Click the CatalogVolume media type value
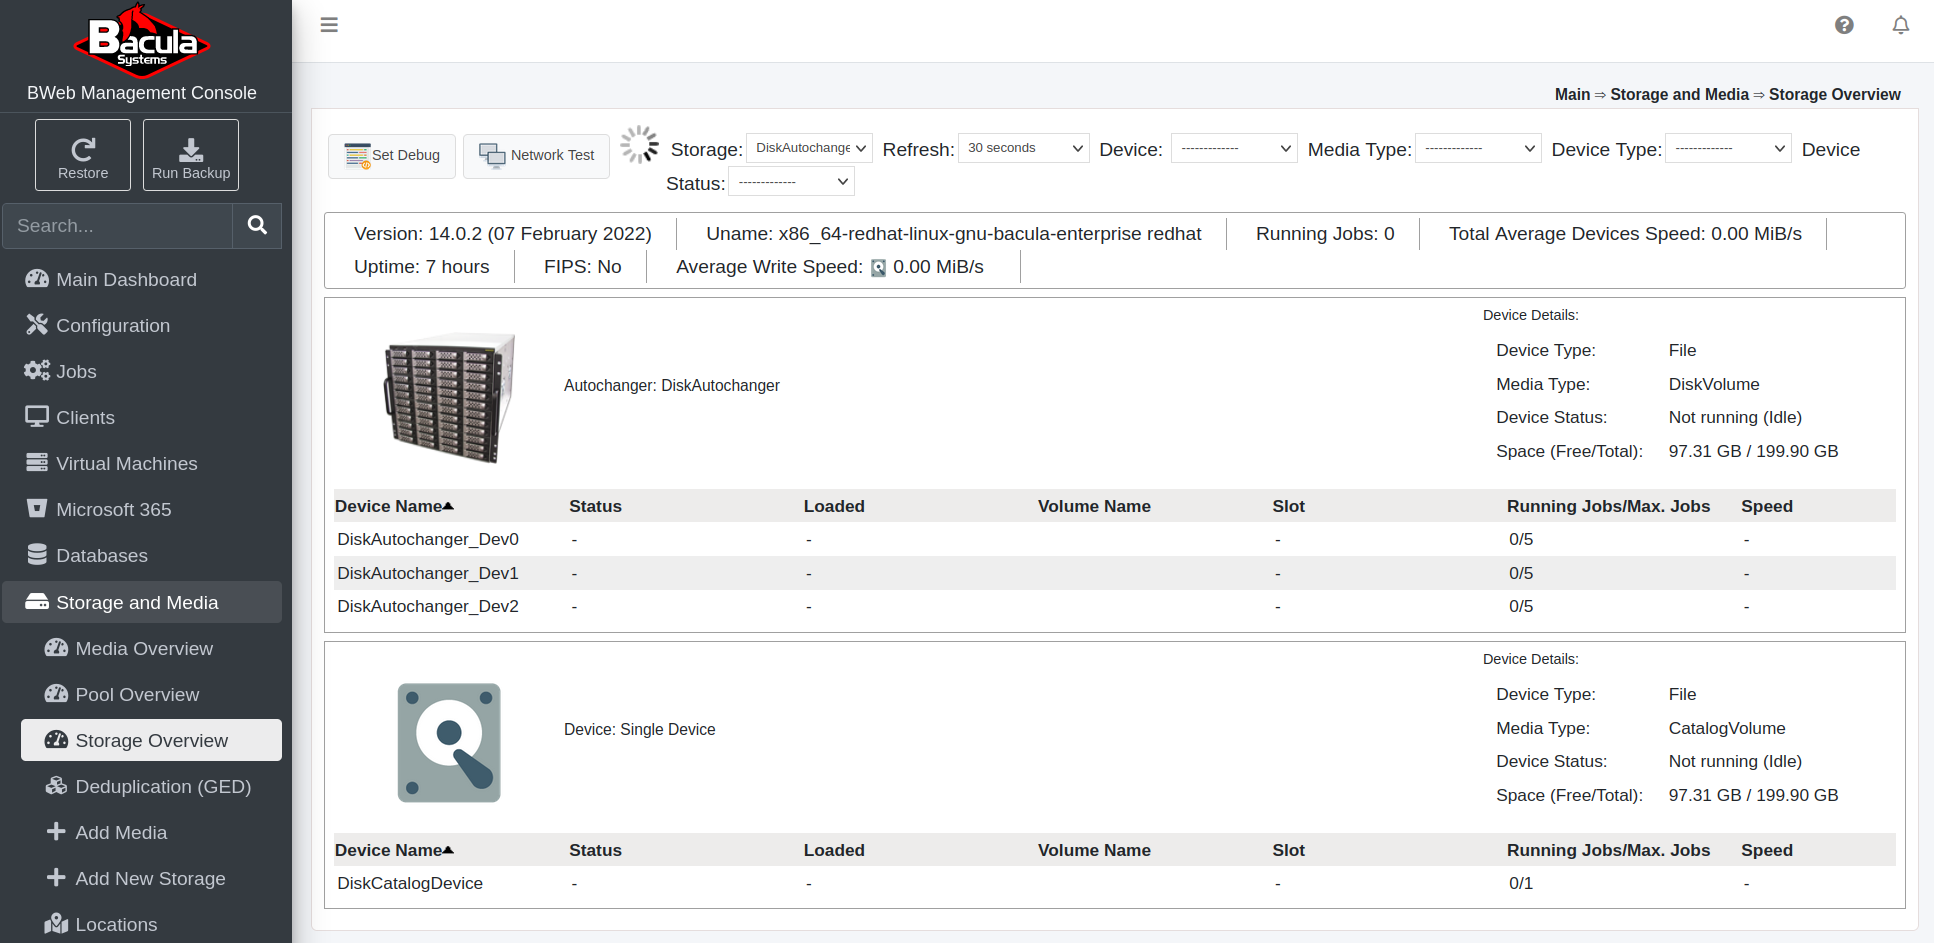This screenshot has width=1934, height=943. [x=1726, y=728]
